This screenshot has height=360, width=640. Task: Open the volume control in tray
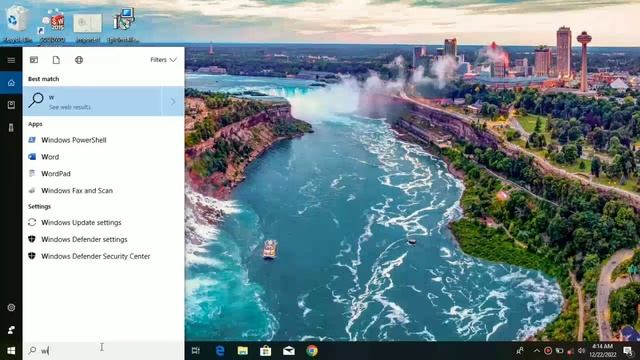point(582,351)
